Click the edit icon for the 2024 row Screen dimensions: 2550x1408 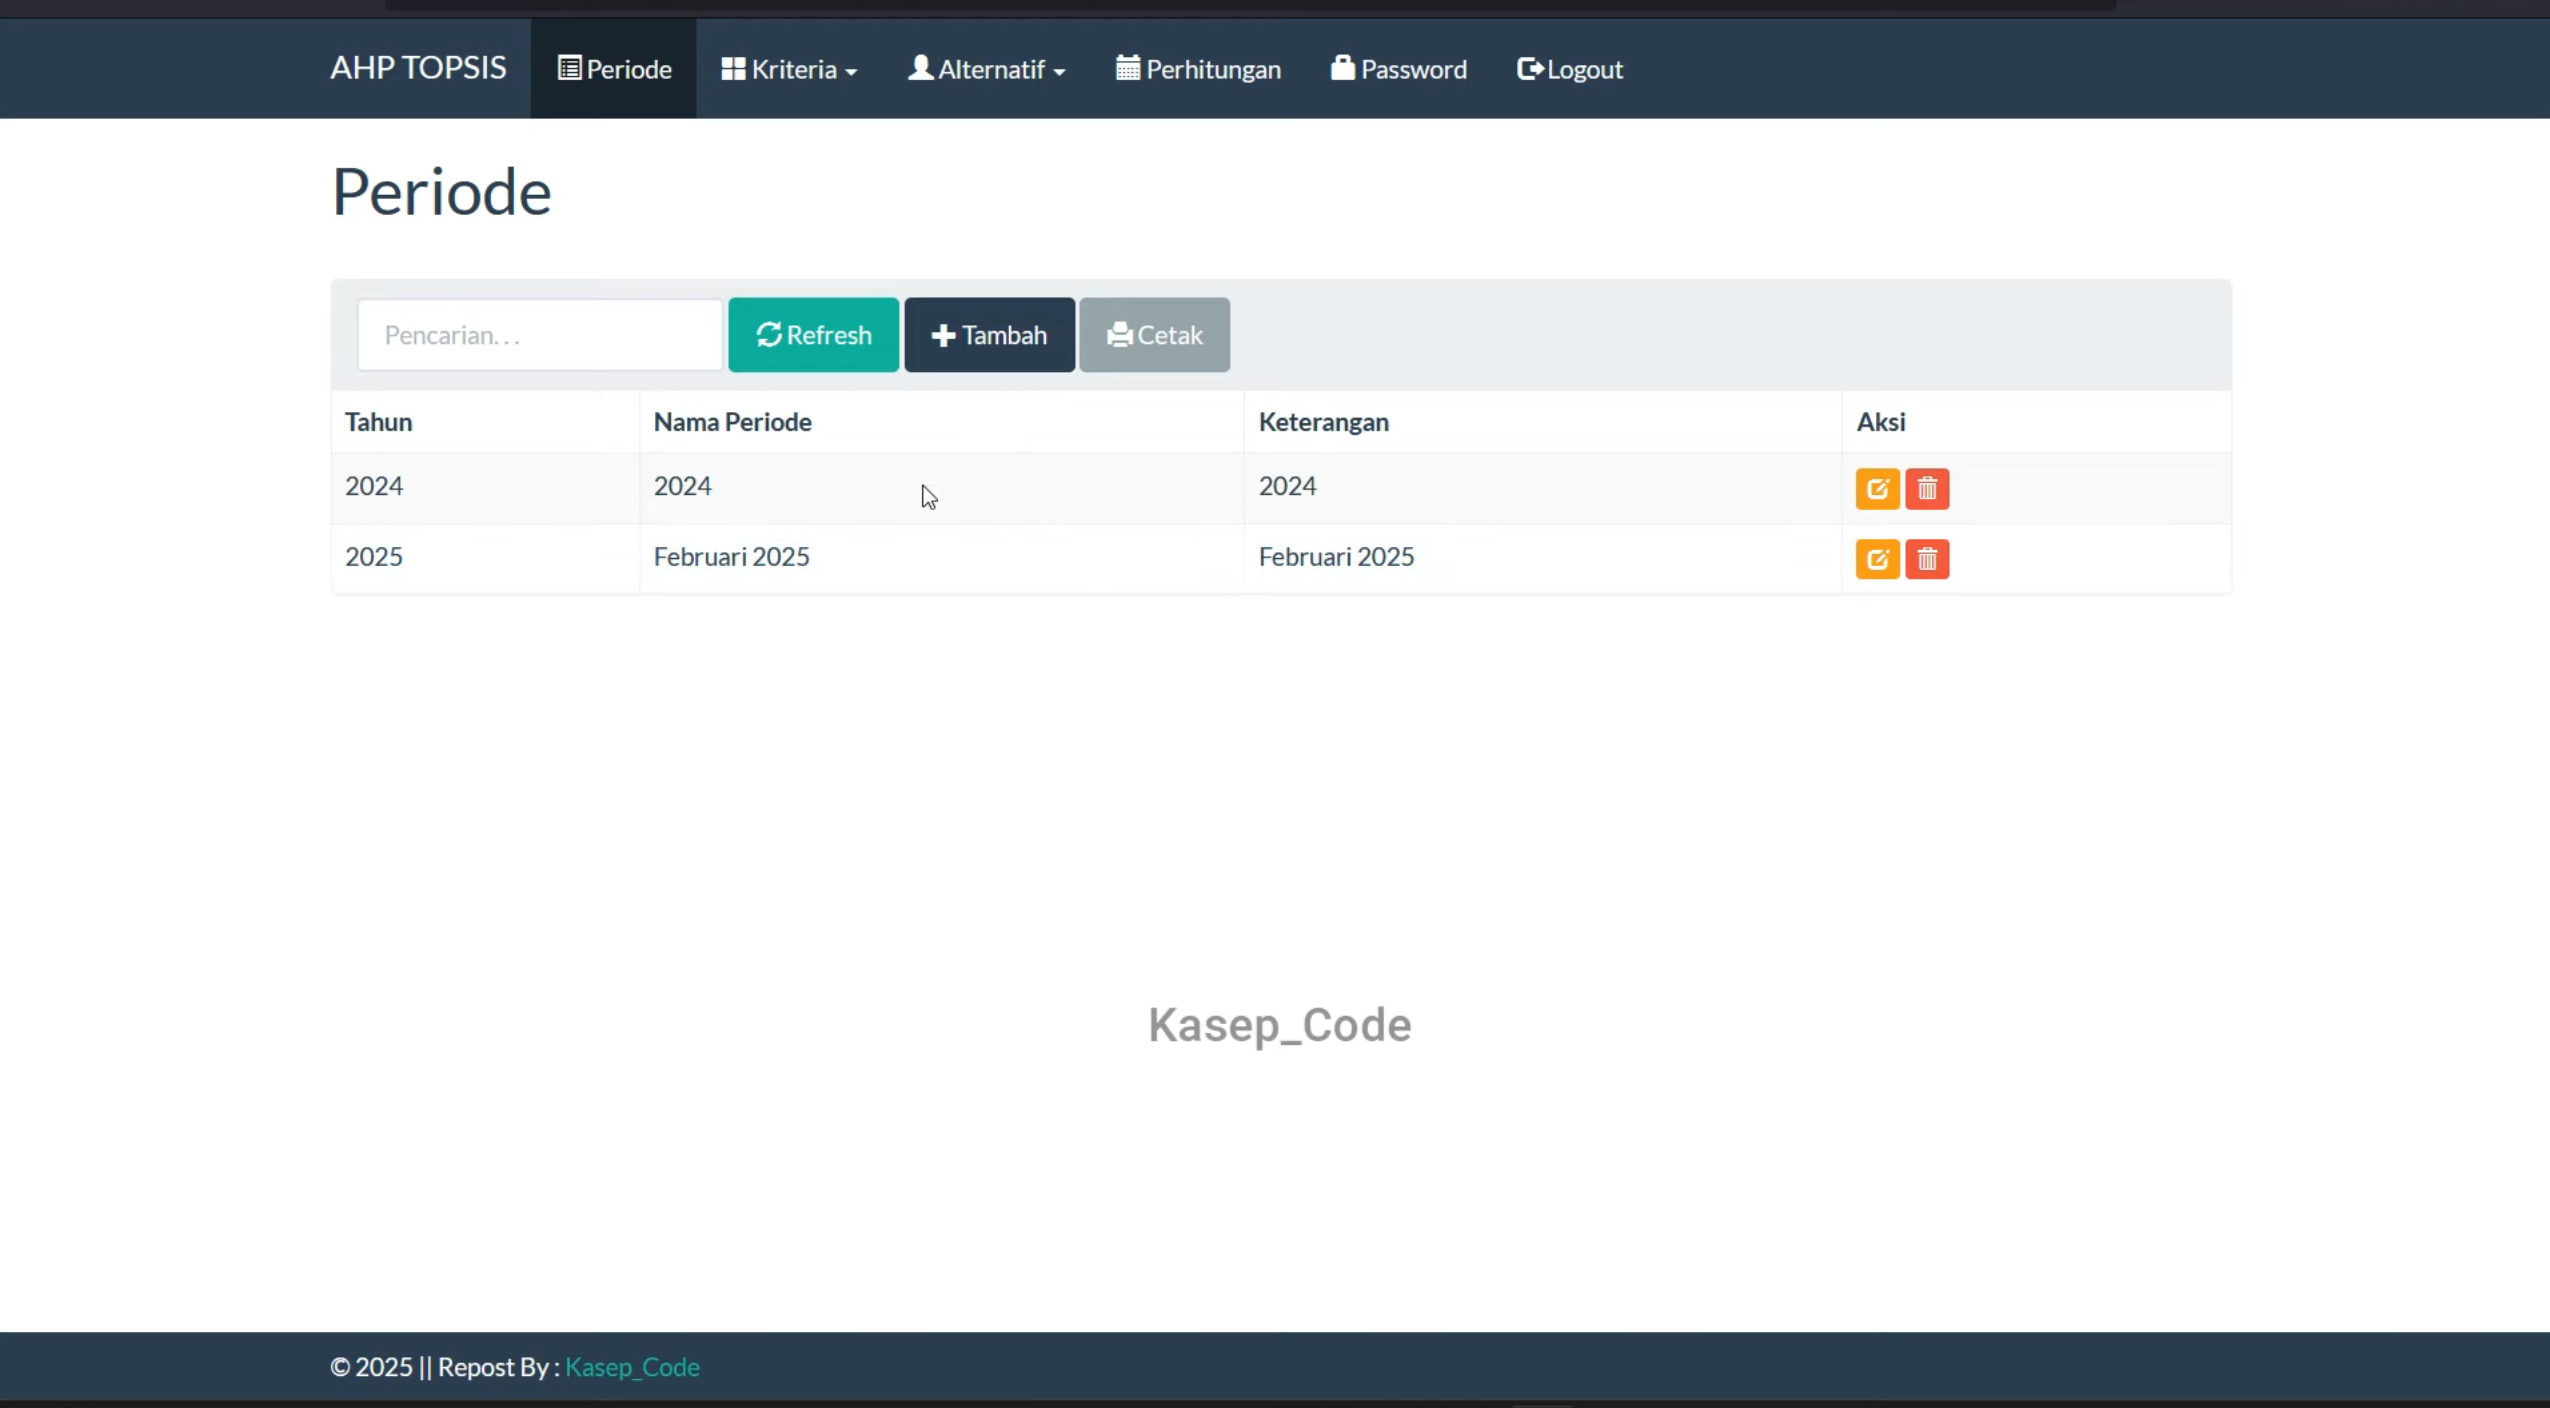[1877, 489]
